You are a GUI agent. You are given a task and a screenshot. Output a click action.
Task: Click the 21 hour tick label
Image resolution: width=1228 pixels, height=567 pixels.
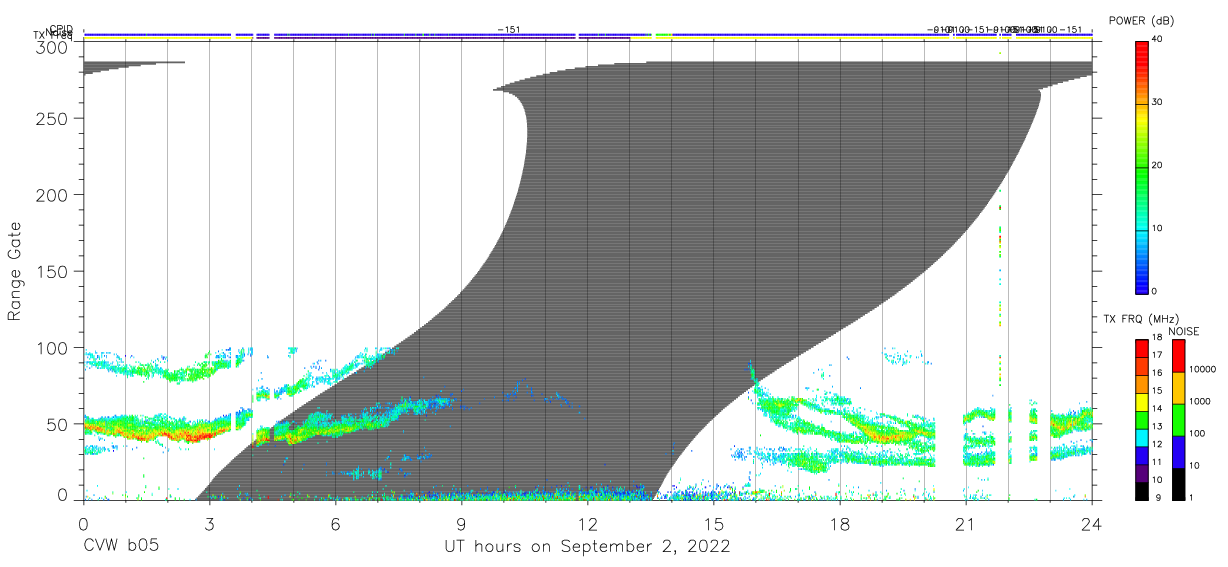(x=965, y=523)
